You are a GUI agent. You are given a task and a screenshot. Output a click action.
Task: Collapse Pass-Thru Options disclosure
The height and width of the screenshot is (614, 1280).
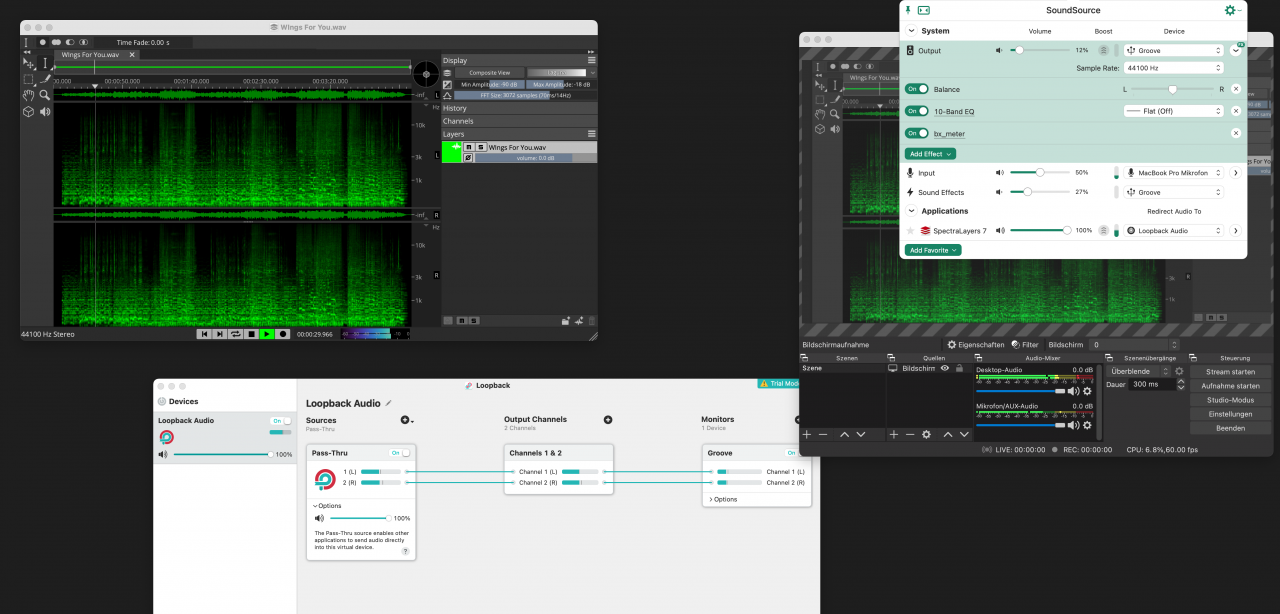pyautogui.click(x=327, y=506)
